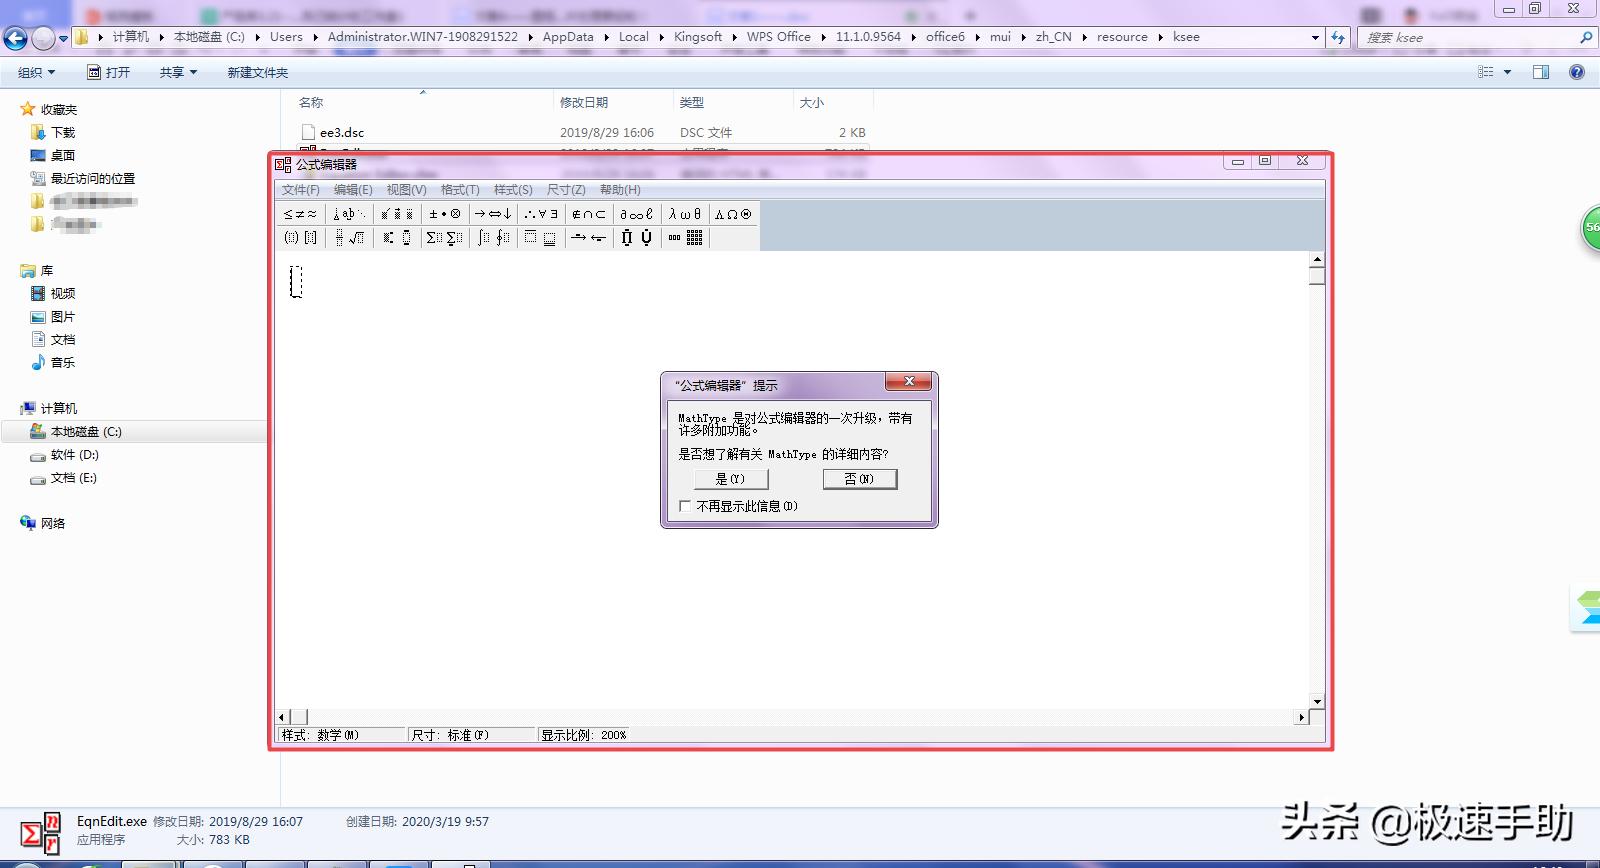
Task: Open the products and set theory templates palette
Action: [637, 238]
